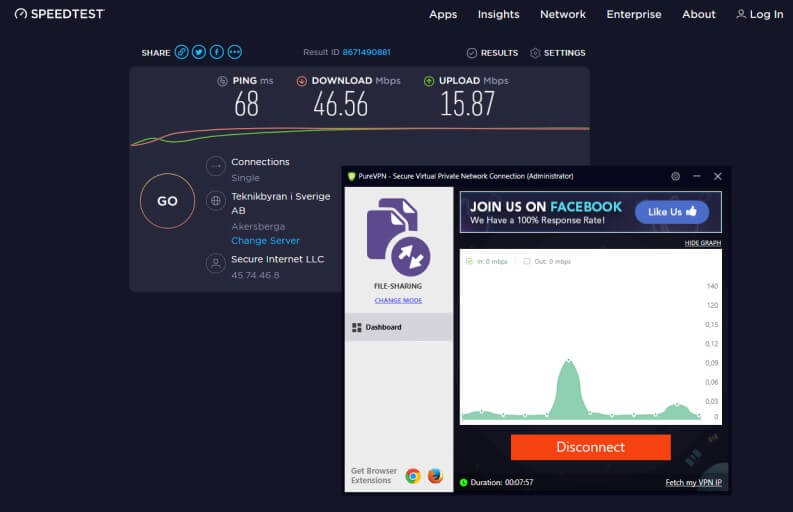The image size is (793, 512).
Task: Click the bandwidth graph peak
Action: pos(569,361)
